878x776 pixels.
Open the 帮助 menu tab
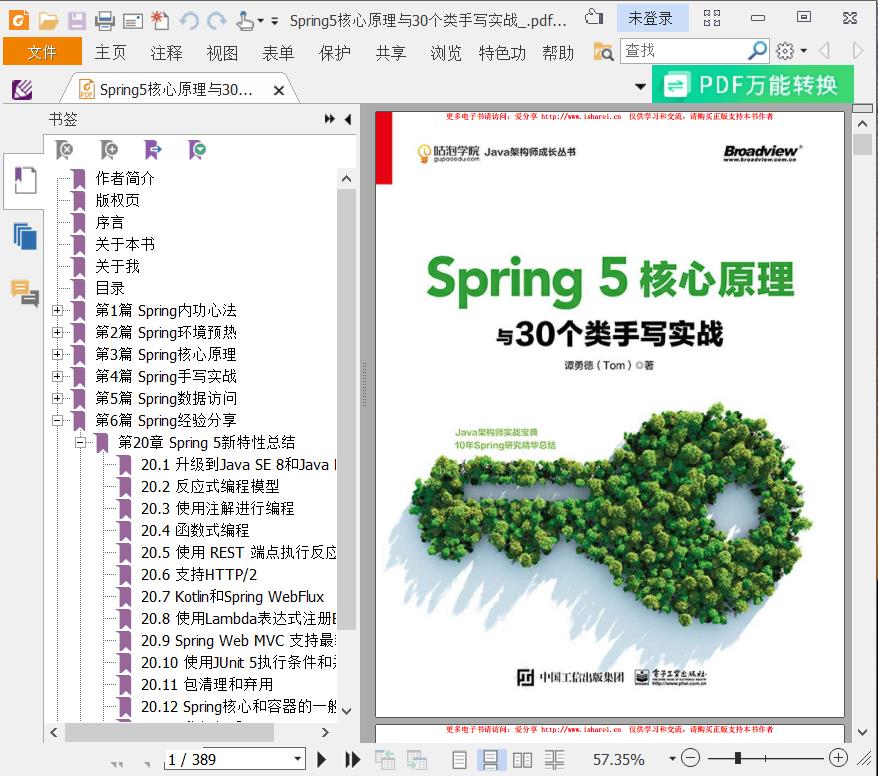[558, 53]
